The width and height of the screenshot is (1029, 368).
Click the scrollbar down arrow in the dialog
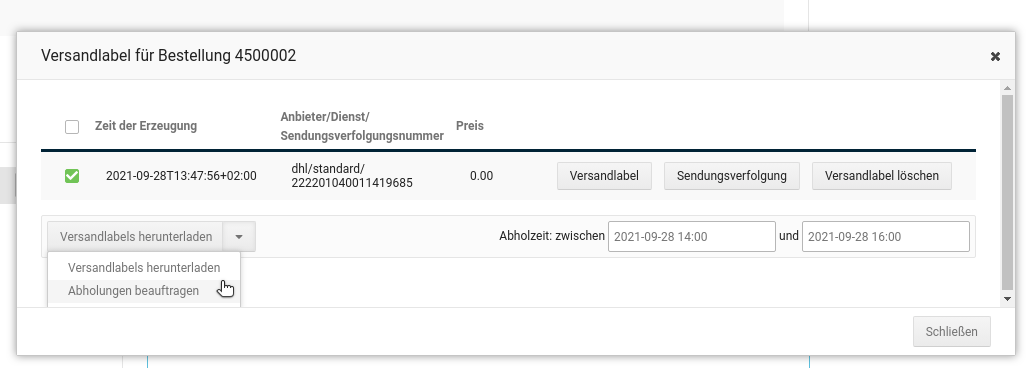pyautogui.click(x=1008, y=299)
